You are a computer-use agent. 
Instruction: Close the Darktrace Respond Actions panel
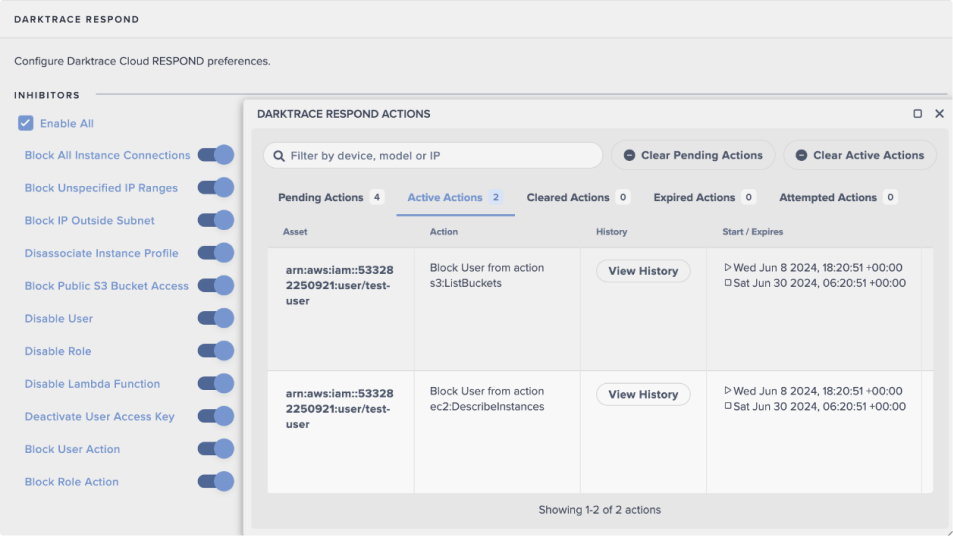click(x=939, y=114)
